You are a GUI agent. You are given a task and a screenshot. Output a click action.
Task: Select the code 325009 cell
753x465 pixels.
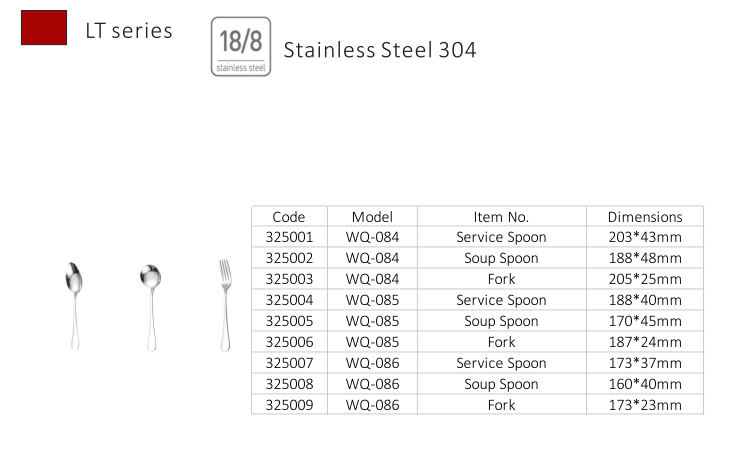pyautogui.click(x=289, y=405)
